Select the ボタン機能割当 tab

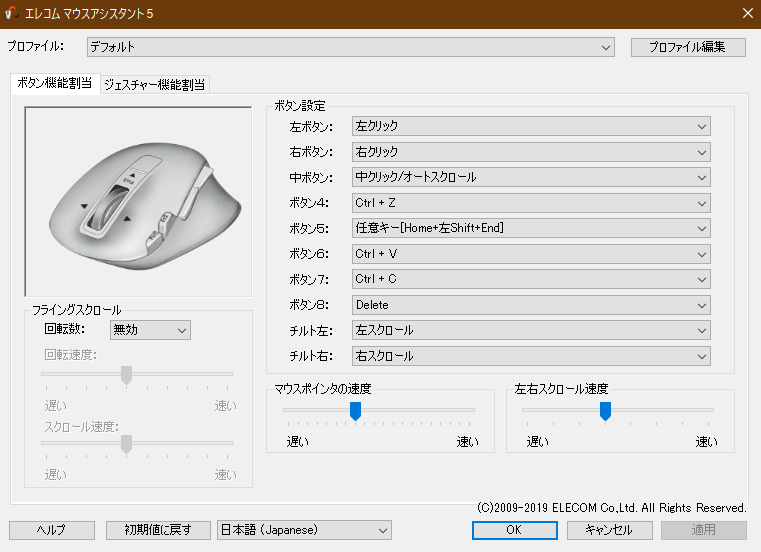[x=55, y=84]
